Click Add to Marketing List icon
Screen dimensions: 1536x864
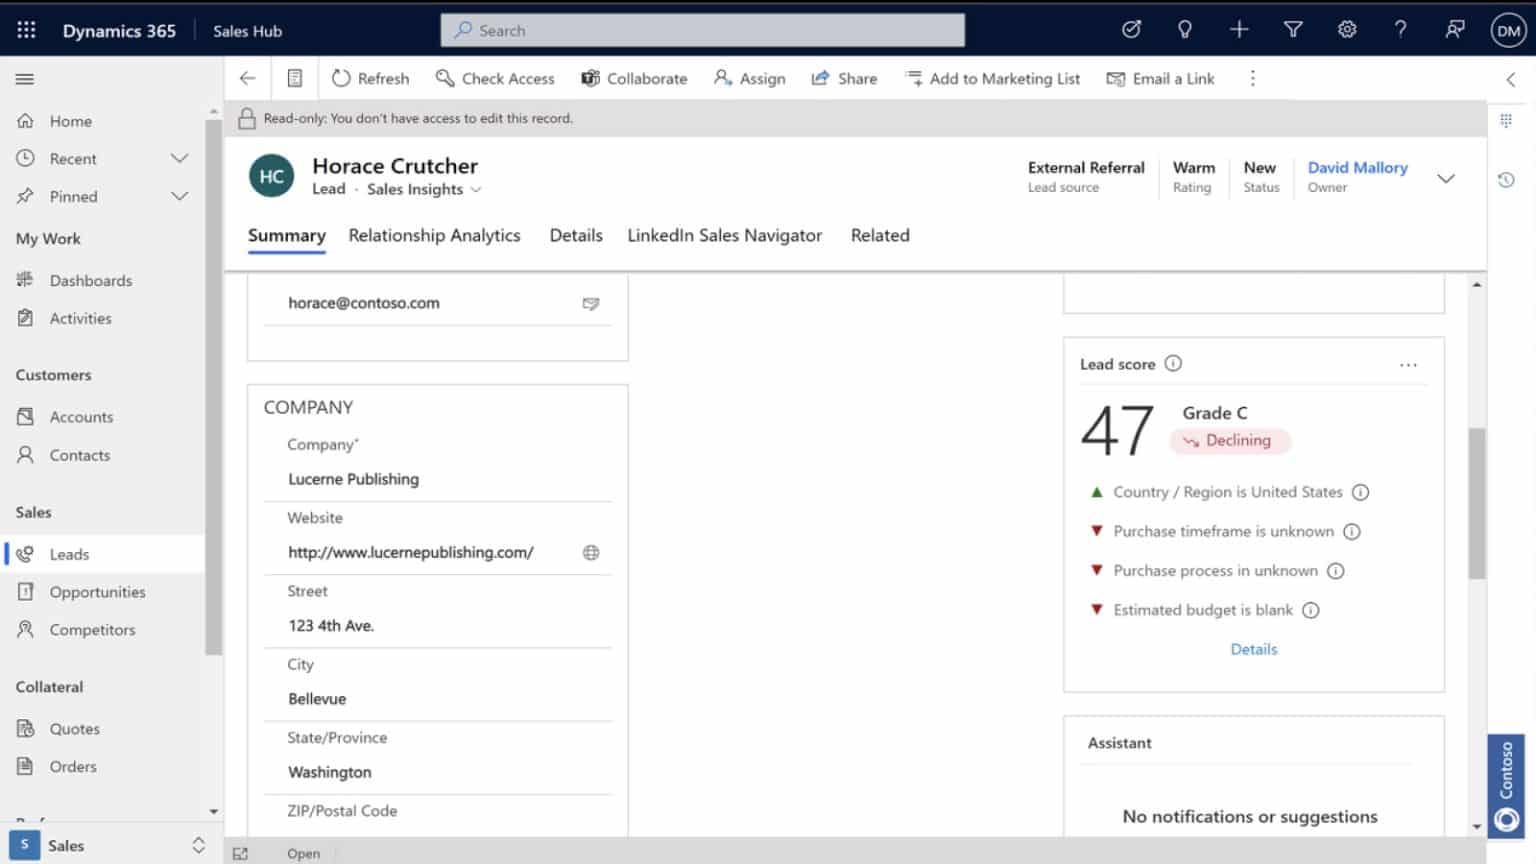(x=913, y=78)
